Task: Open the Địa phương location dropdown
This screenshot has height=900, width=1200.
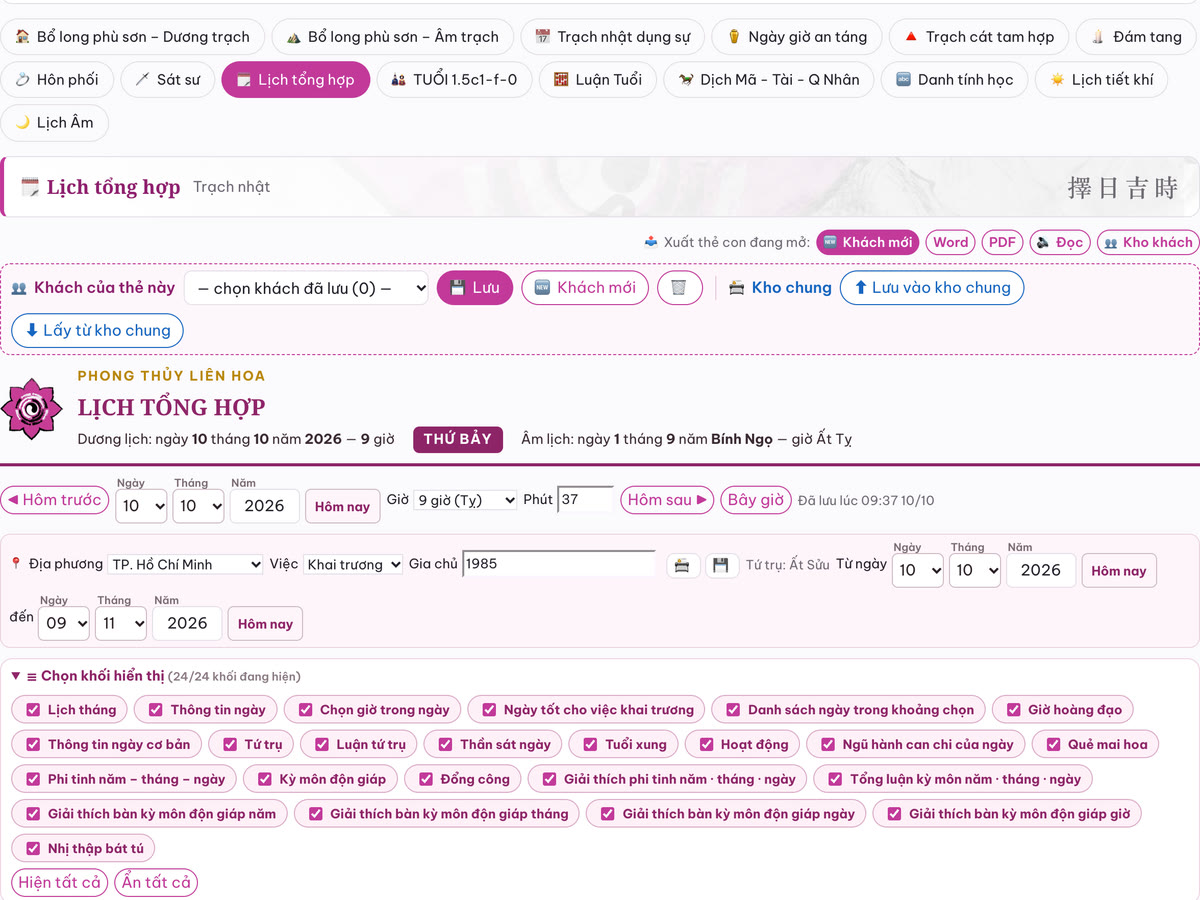Action: click(x=185, y=564)
